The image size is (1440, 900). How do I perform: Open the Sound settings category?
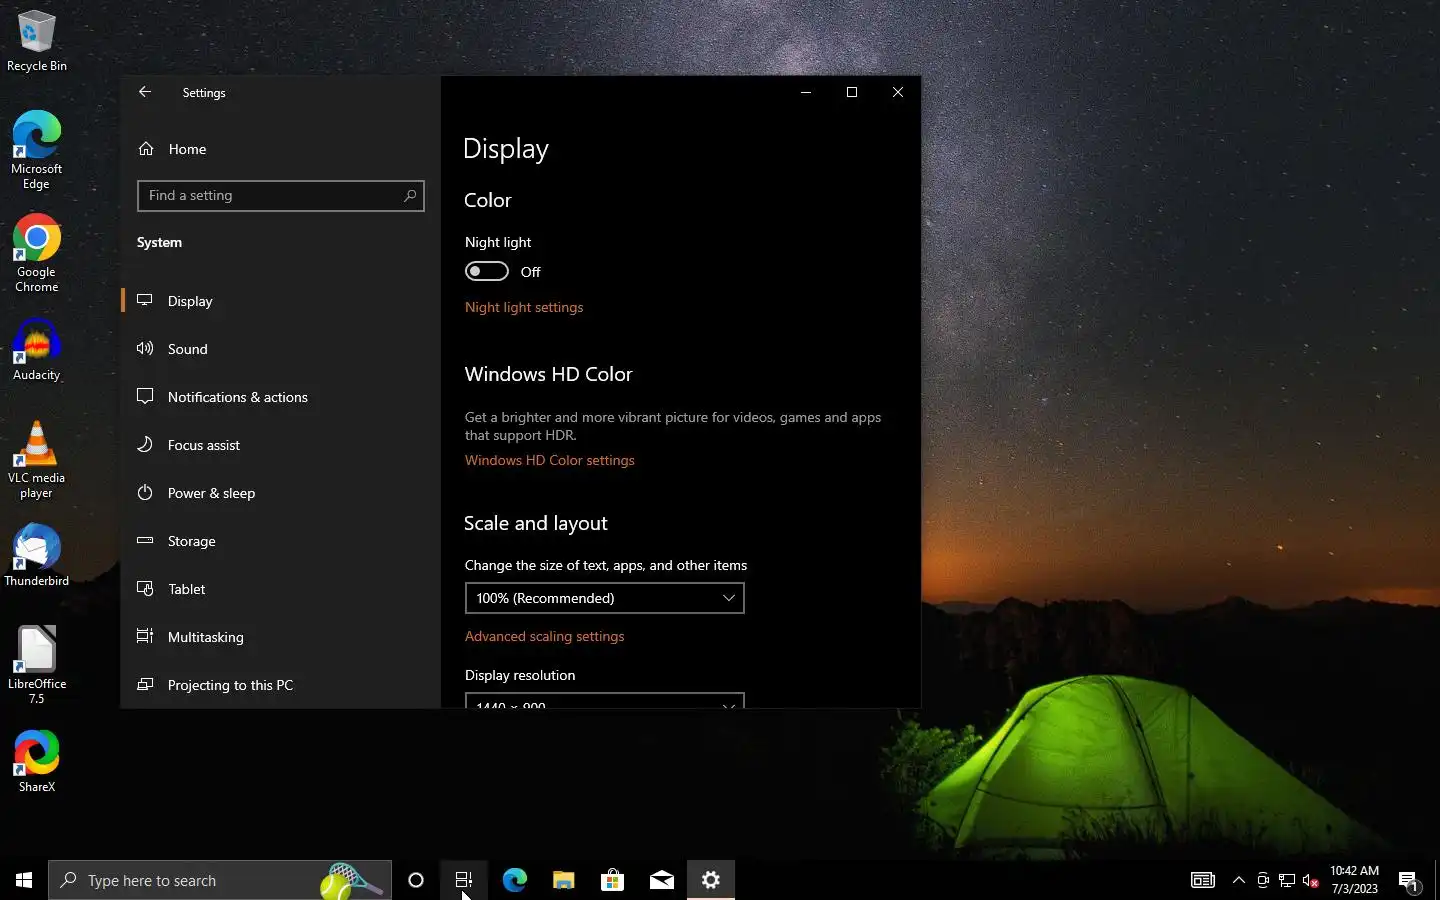click(x=280, y=349)
